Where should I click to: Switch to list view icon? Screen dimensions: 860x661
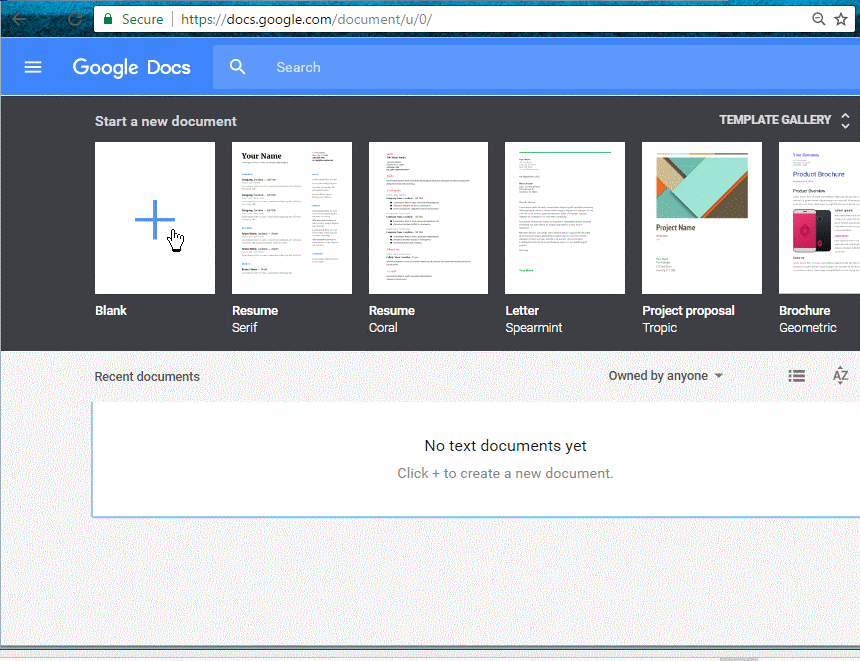(796, 376)
